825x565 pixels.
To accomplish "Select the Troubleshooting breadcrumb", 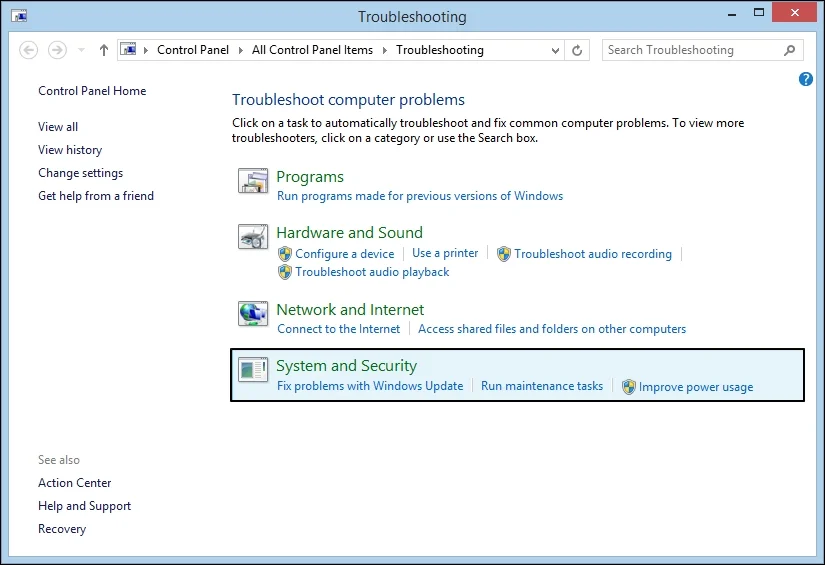I will point(440,50).
